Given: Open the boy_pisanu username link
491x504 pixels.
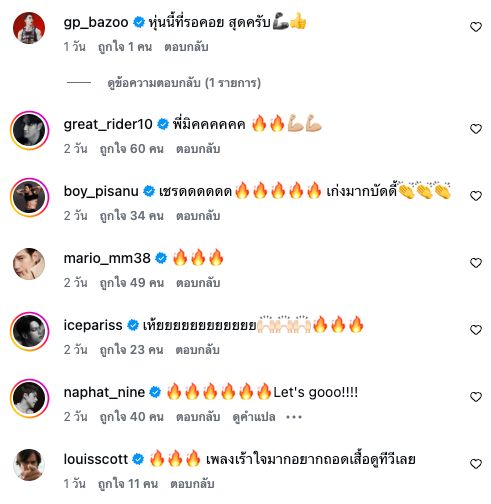Looking at the screenshot, I should [101, 191].
